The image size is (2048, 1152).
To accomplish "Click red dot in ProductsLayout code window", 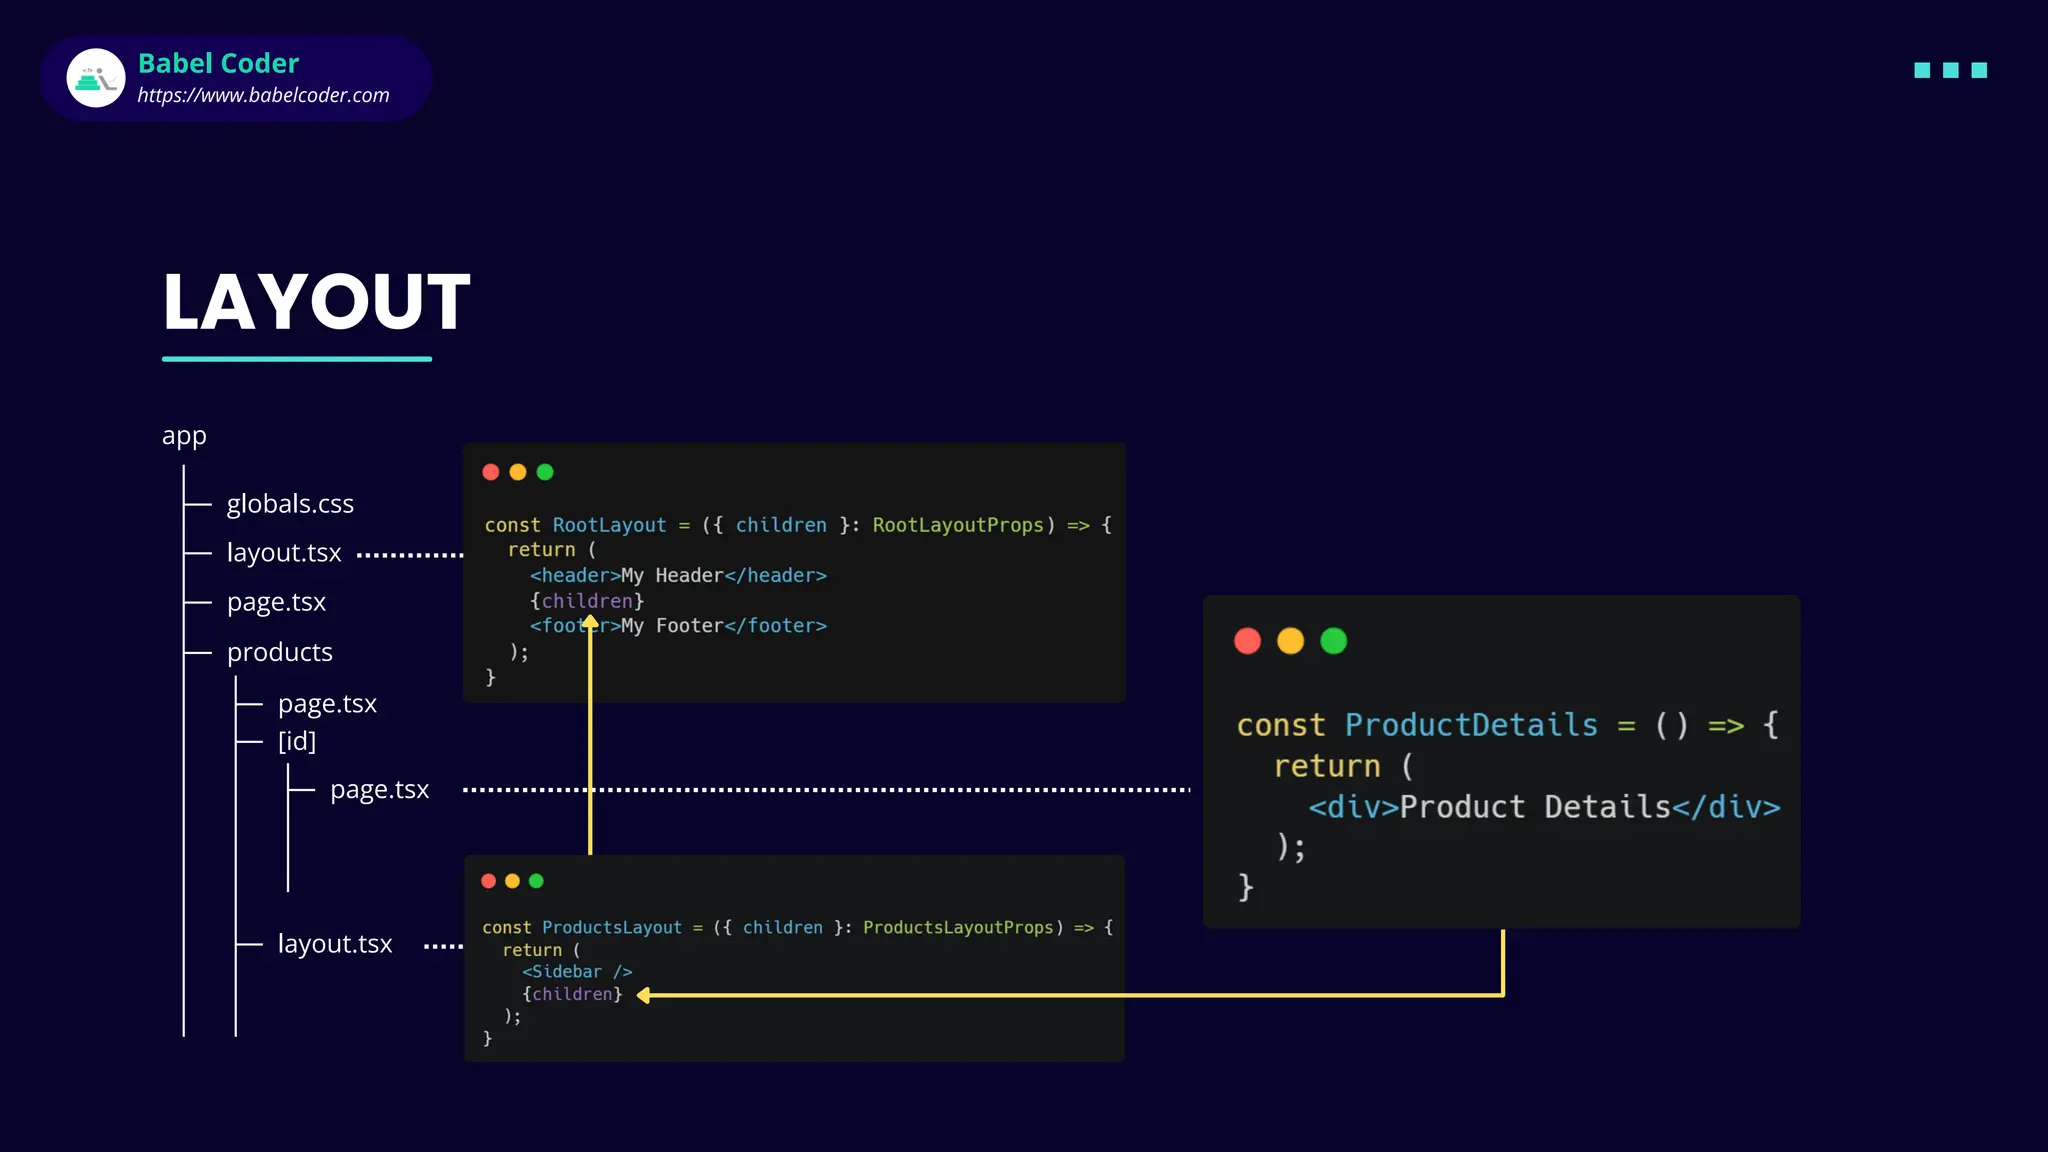I will (x=488, y=881).
